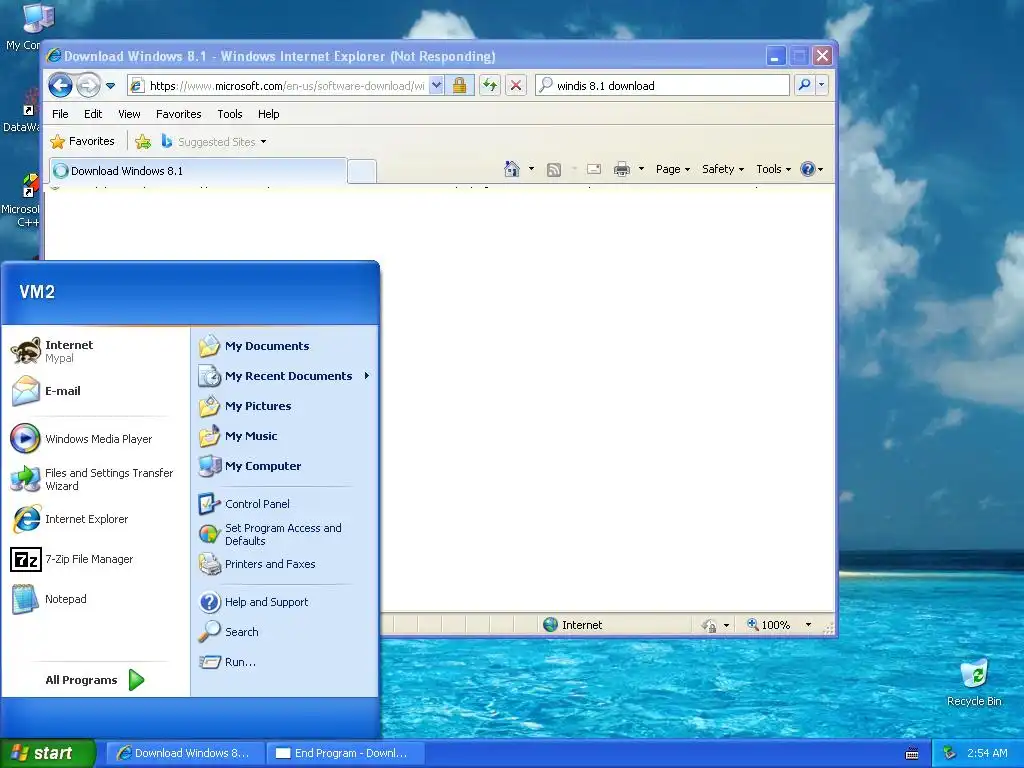Open the Favorites menu in menu bar
The height and width of the screenshot is (768, 1024).
(x=178, y=114)
